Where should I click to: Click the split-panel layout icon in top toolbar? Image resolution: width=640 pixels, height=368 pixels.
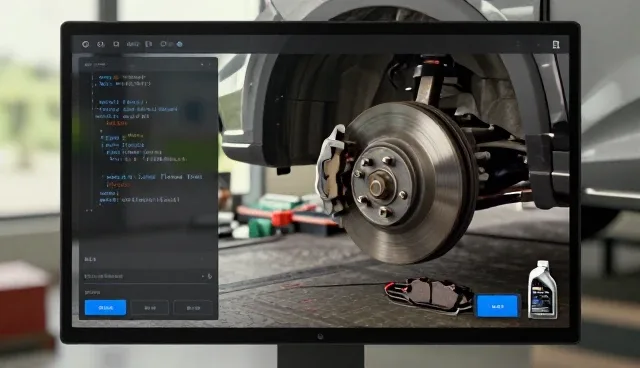point(149,44)
